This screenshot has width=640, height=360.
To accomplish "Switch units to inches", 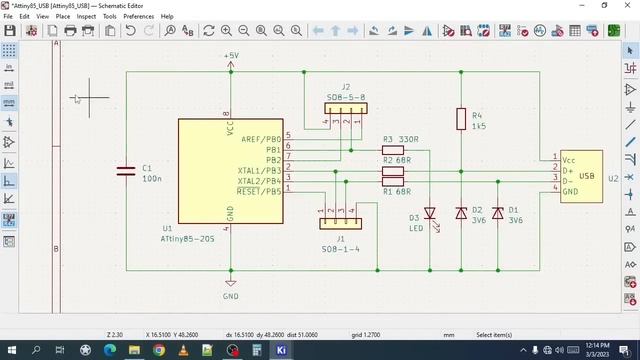I will 9,68.
